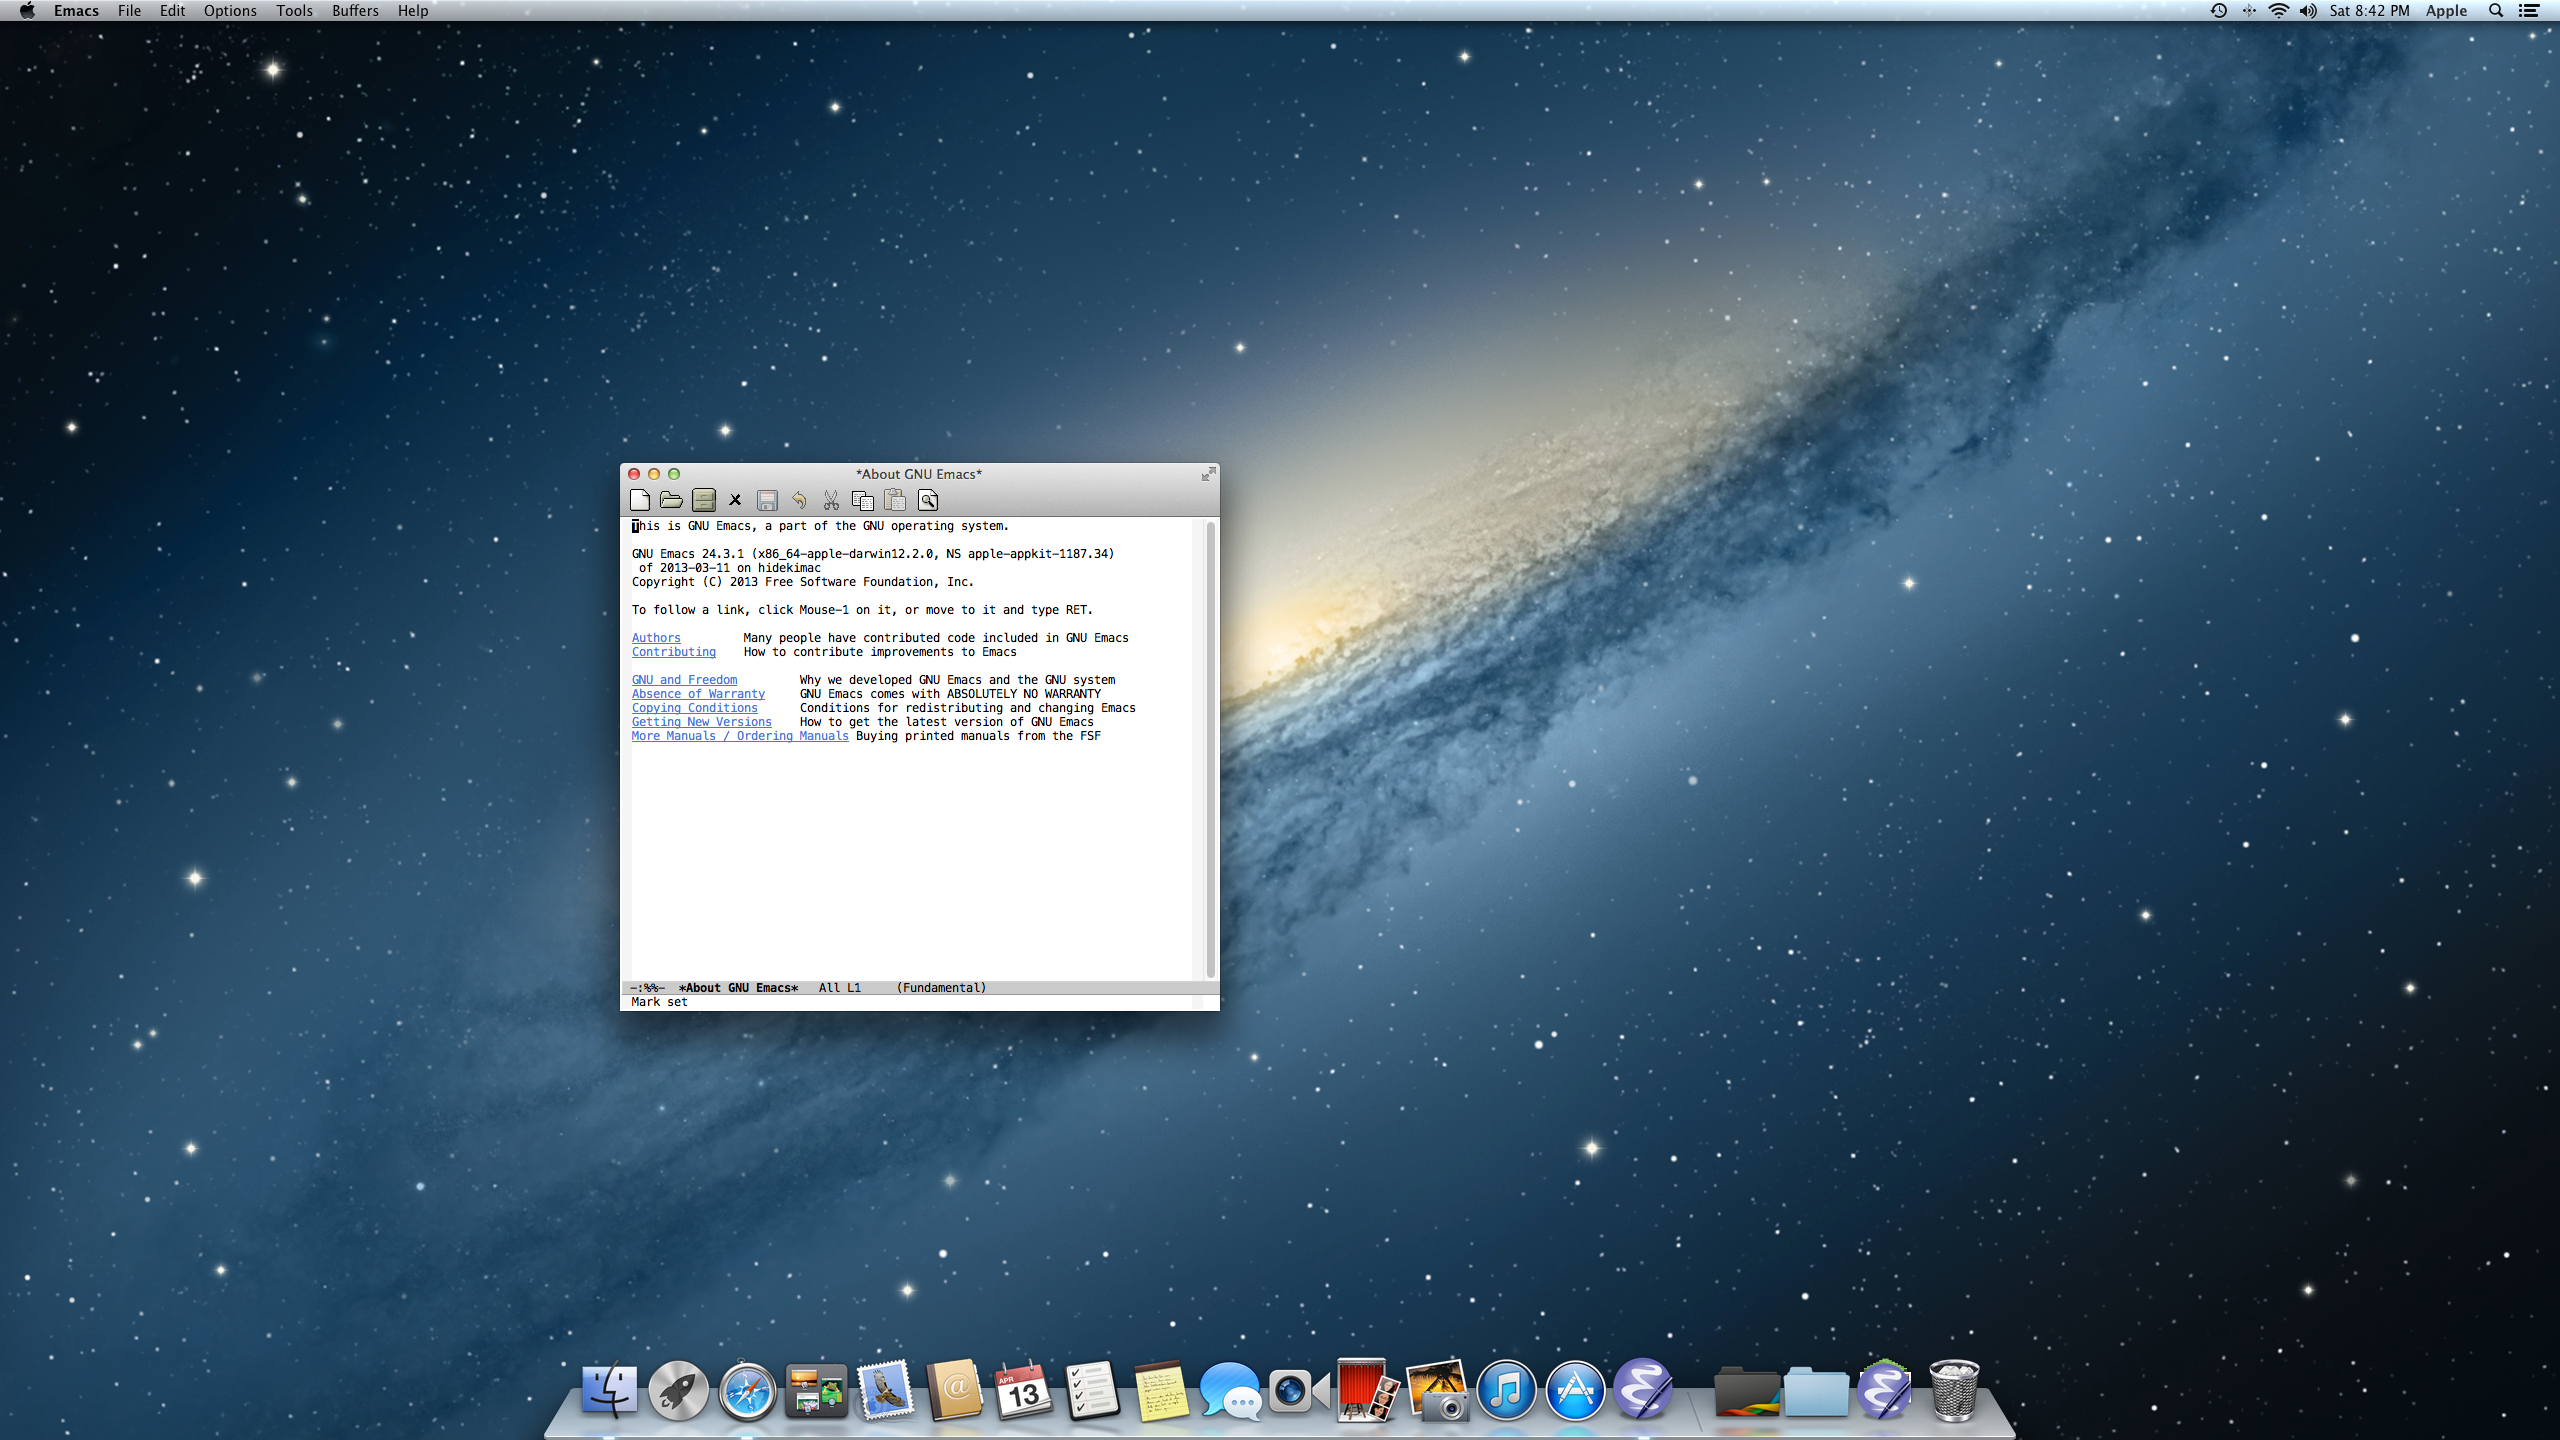This screenshot has height=1440, width=2560.
Task: Open the Options menu
Action: click(230, 11)
